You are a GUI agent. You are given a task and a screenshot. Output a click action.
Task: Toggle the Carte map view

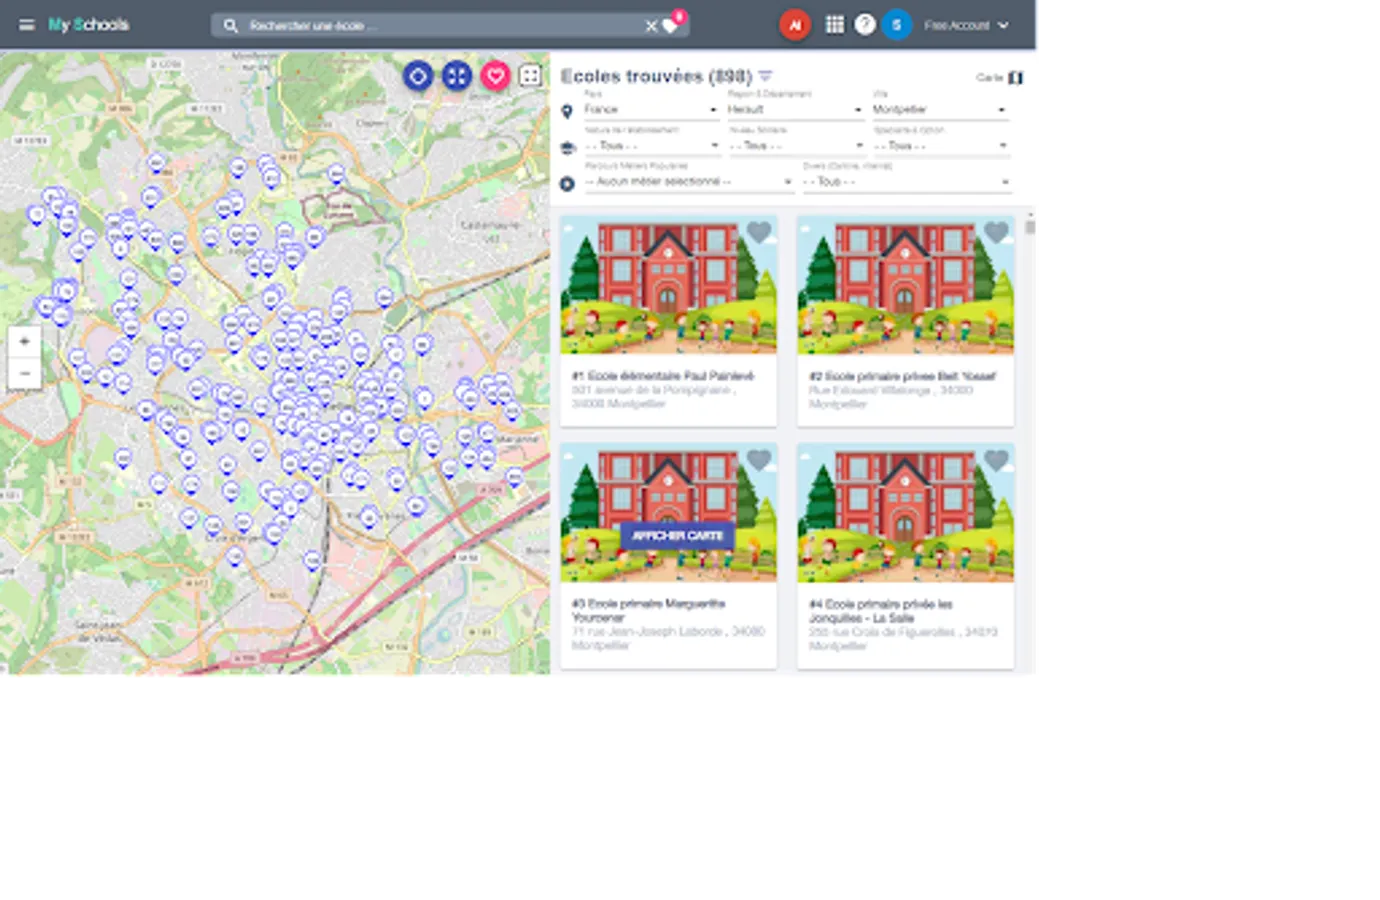pos(999,78)
